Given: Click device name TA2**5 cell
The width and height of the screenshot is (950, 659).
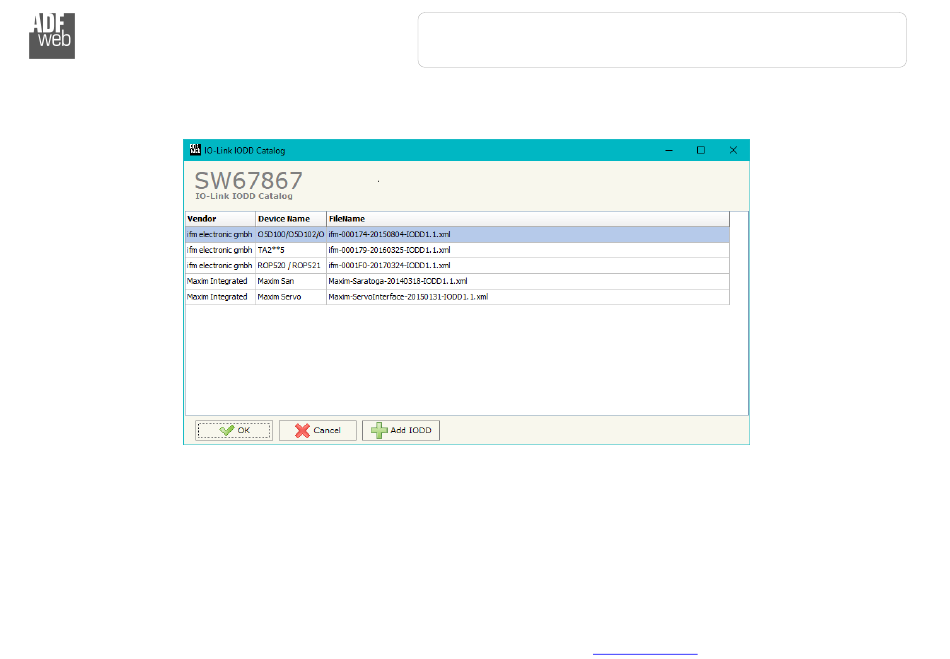Looking at the screenshot, I should (x=291, y=250).
